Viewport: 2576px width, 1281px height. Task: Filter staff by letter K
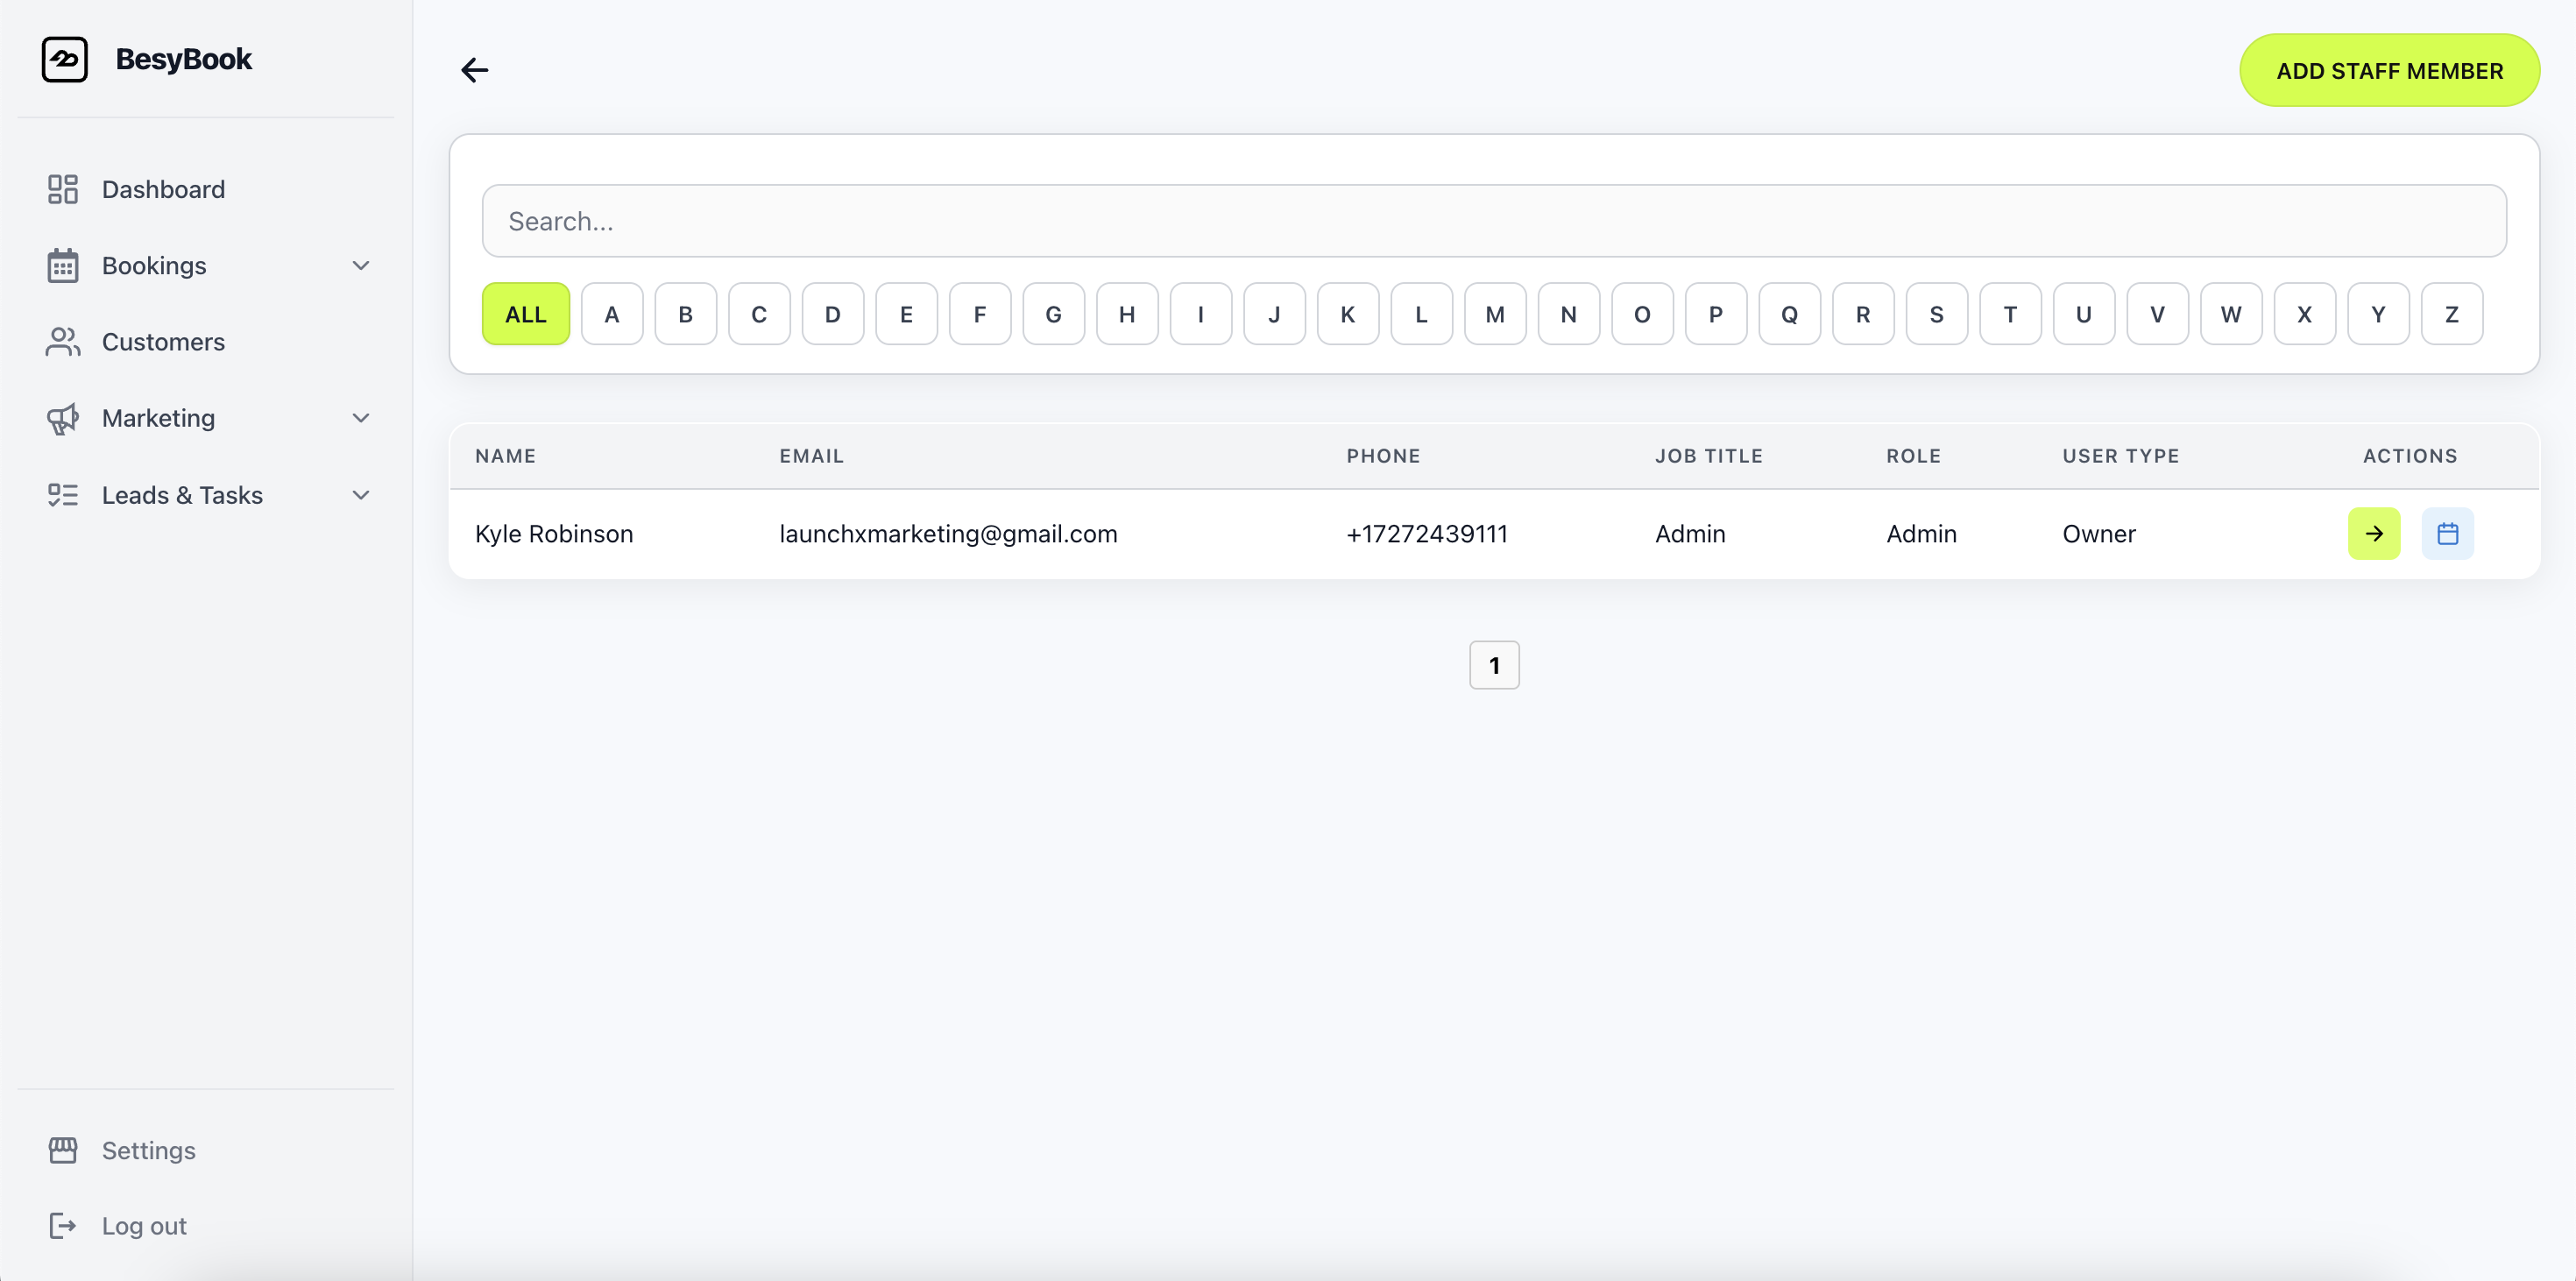click(x=1348, y=314)
